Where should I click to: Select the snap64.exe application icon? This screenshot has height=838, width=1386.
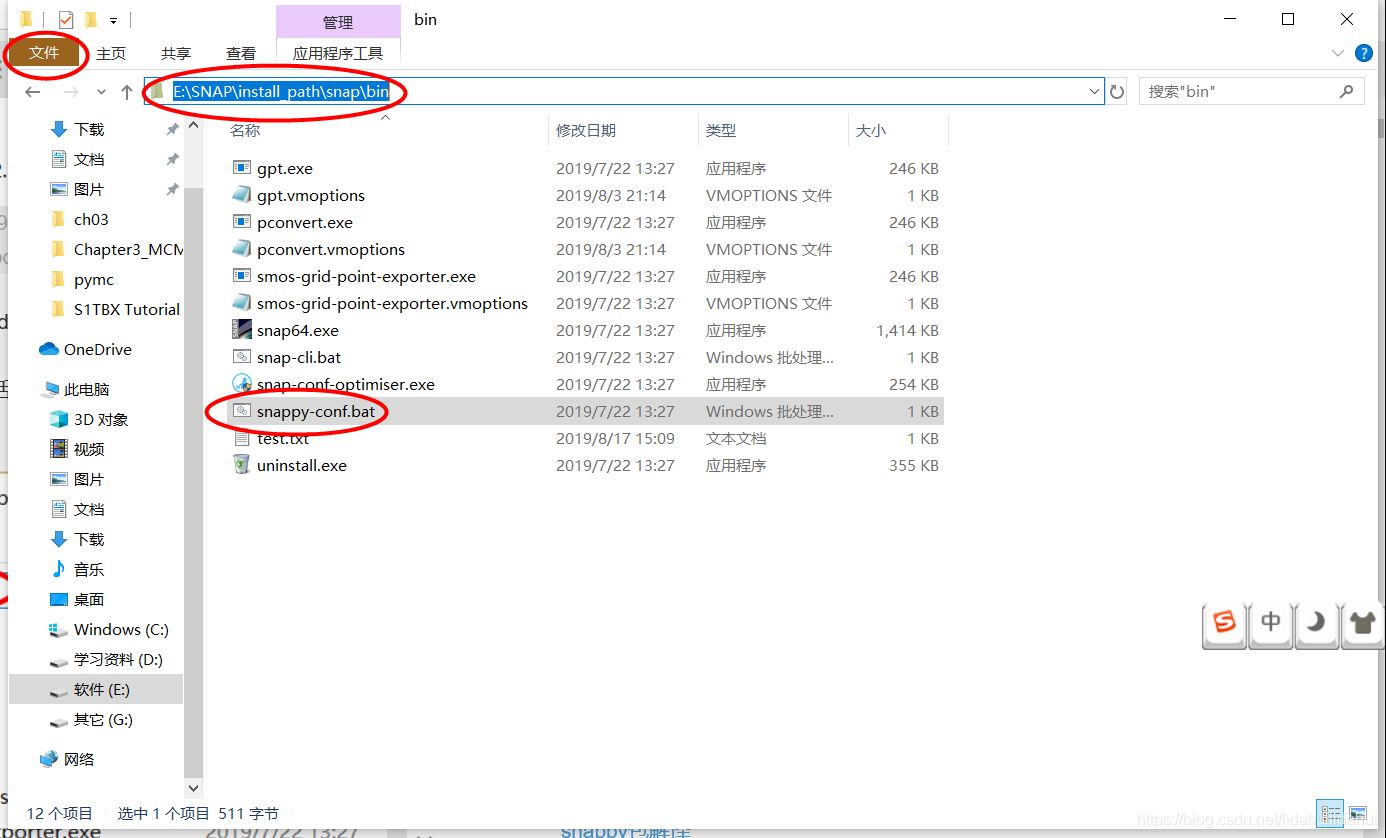(241, 330)
